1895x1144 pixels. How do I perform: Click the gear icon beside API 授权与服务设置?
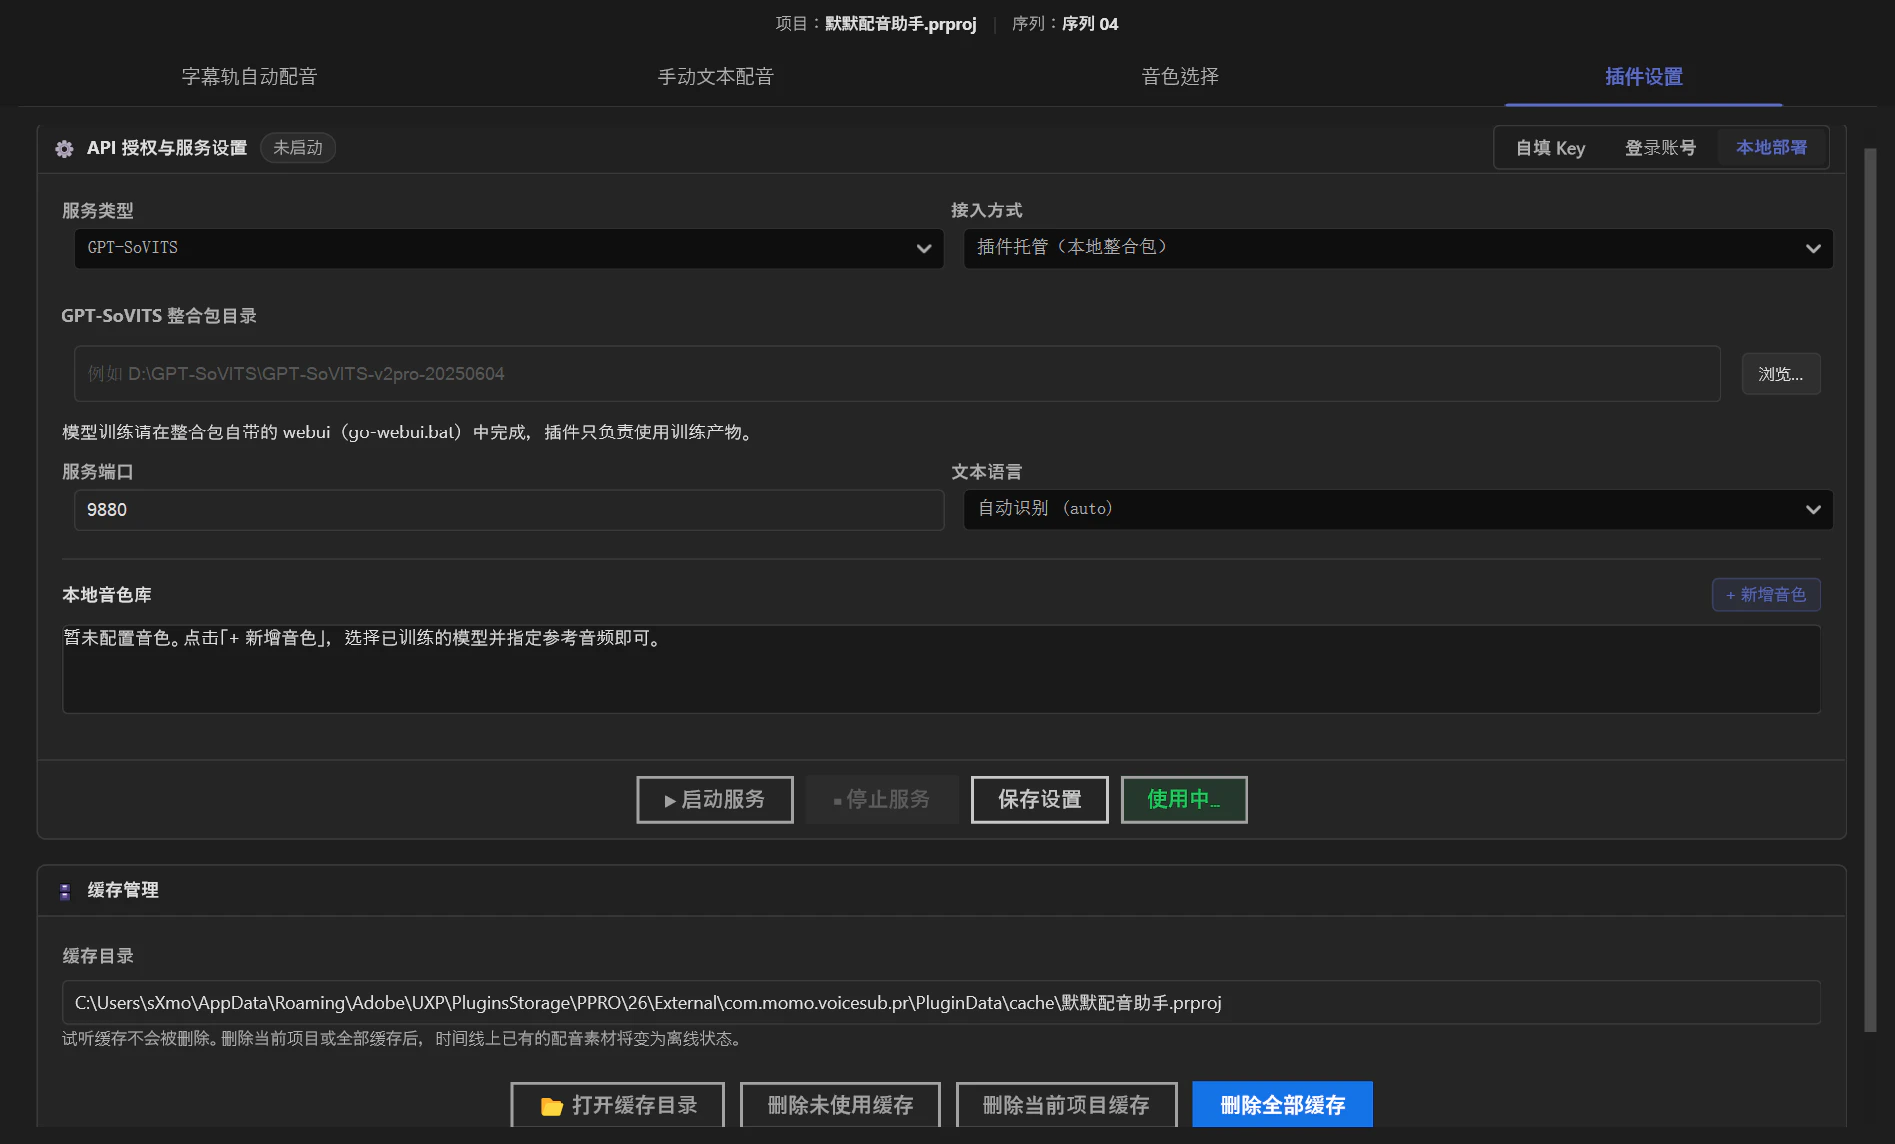[x=65, y=149]
